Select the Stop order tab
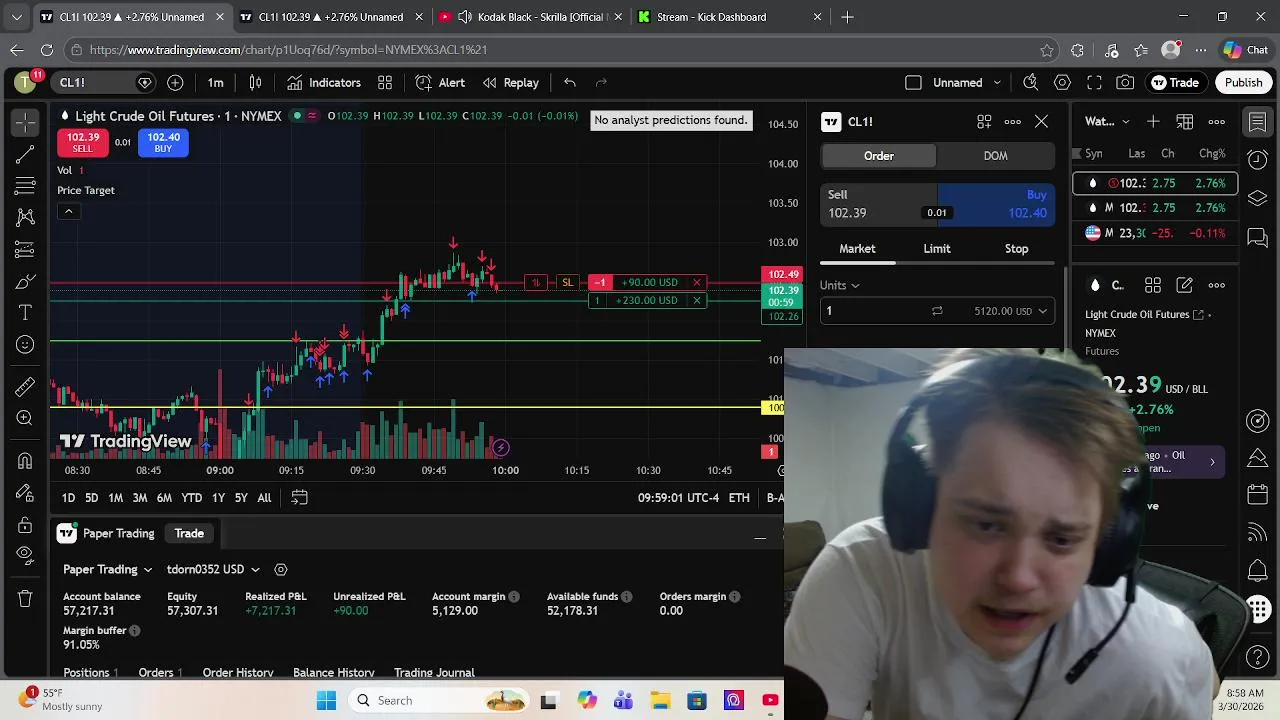 [x=1016, y=249]
